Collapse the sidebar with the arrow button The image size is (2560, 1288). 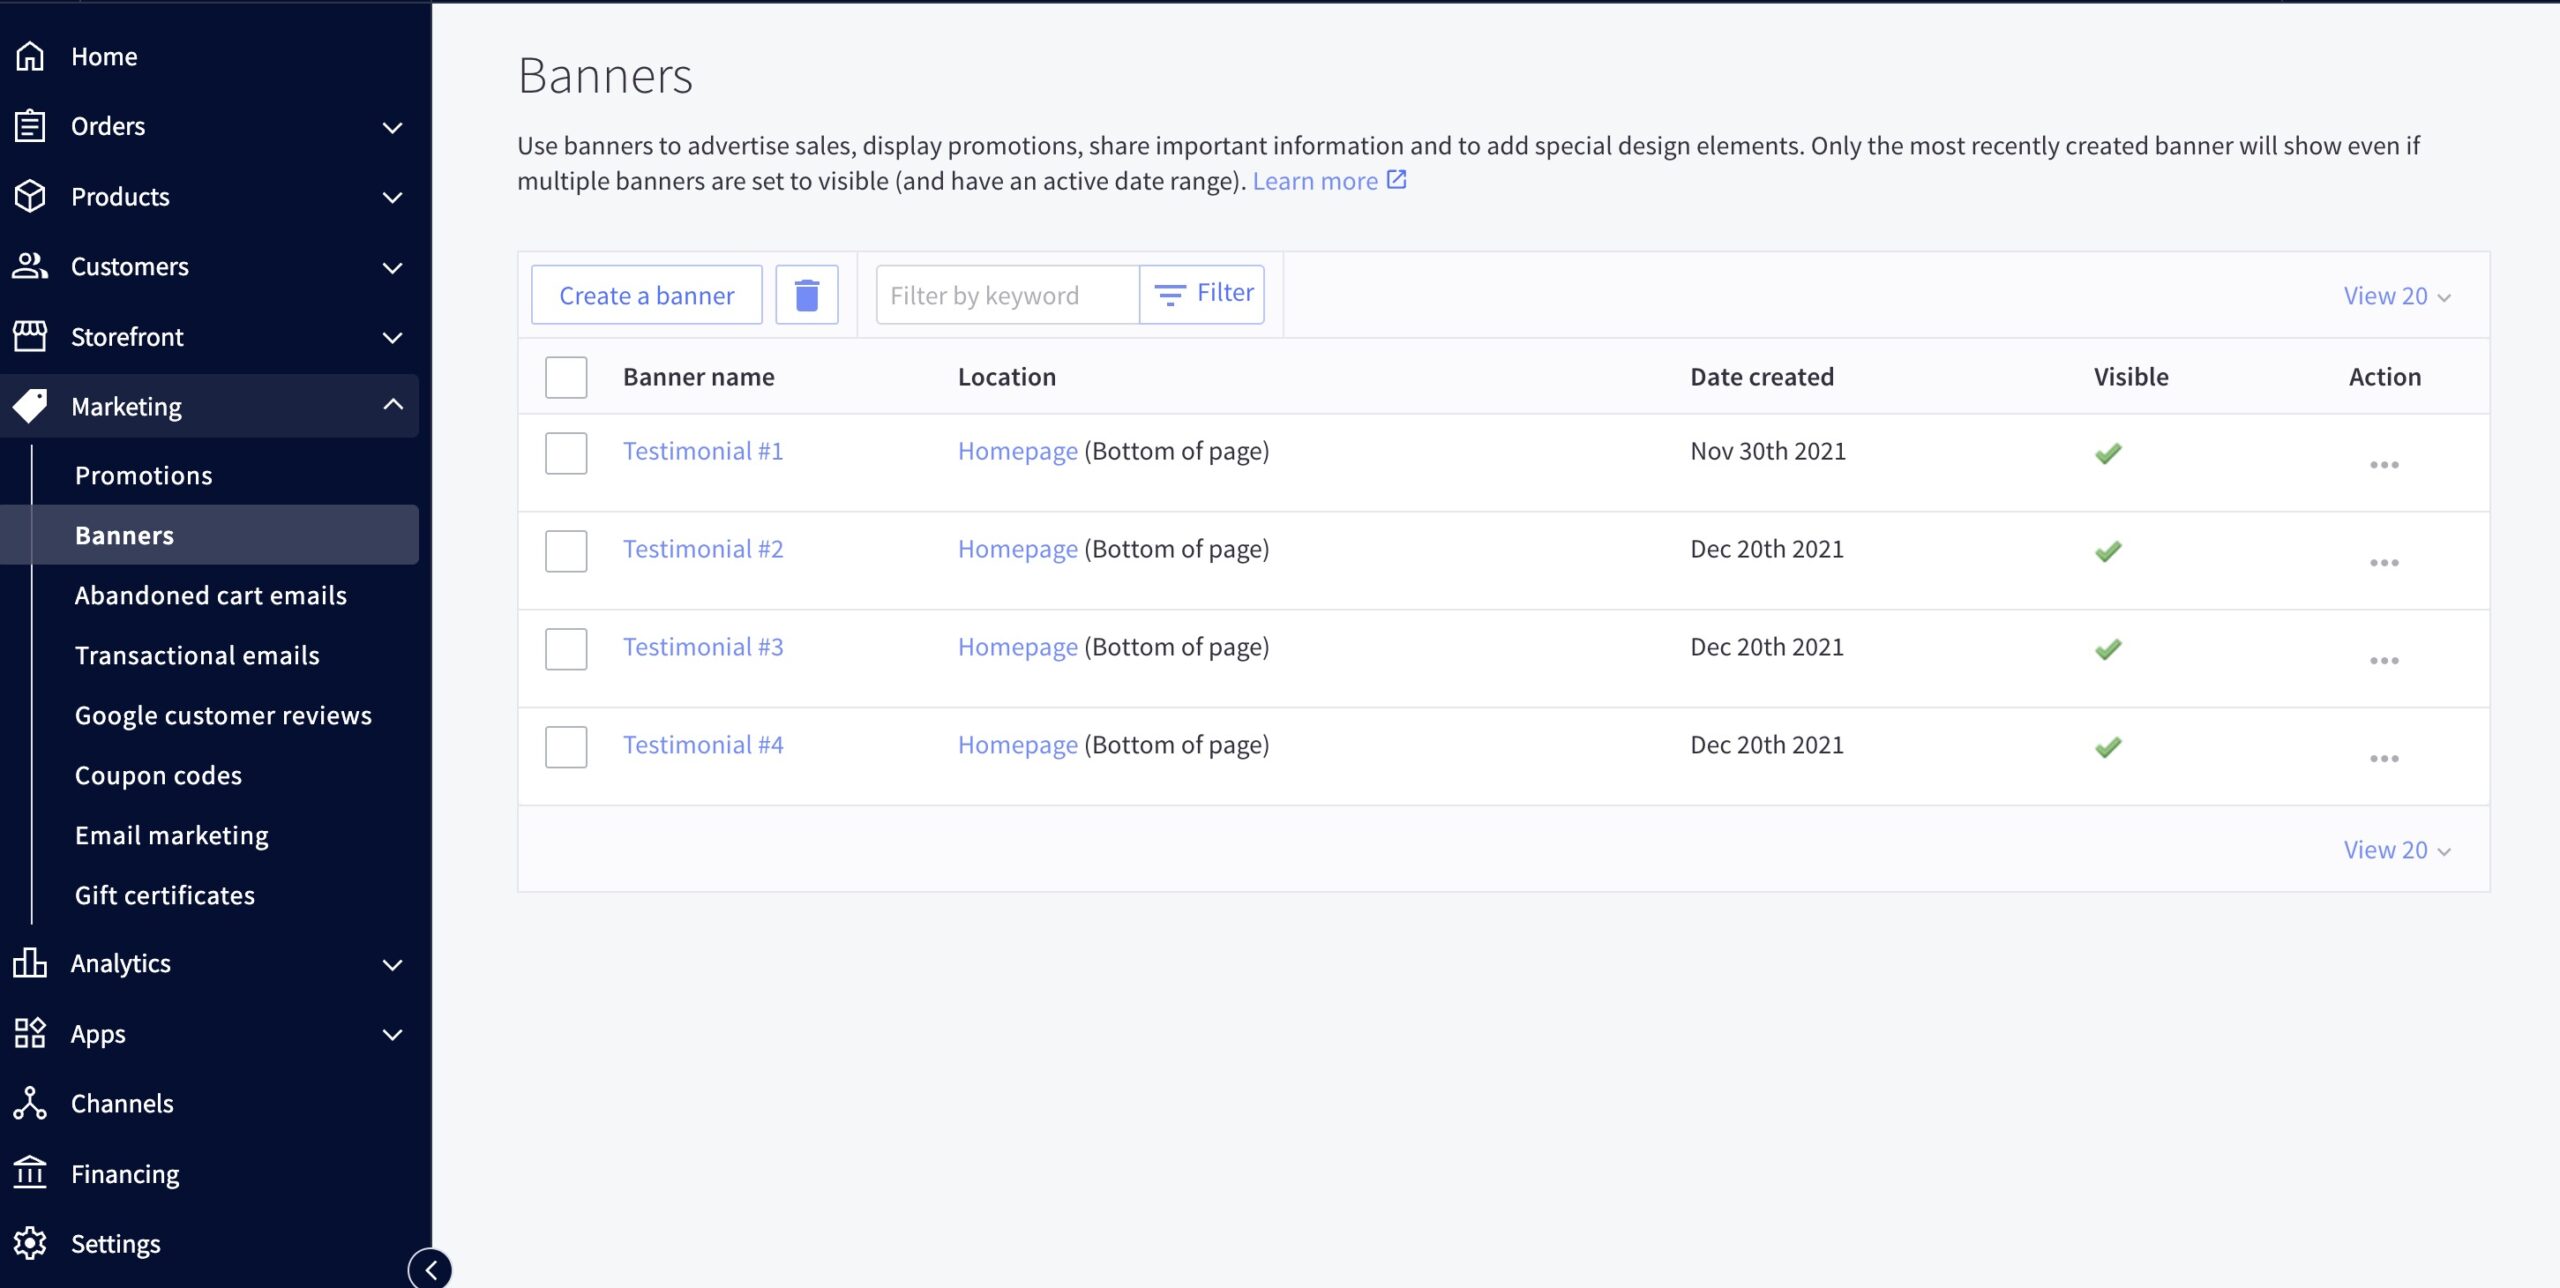[x=431, y=1269]
